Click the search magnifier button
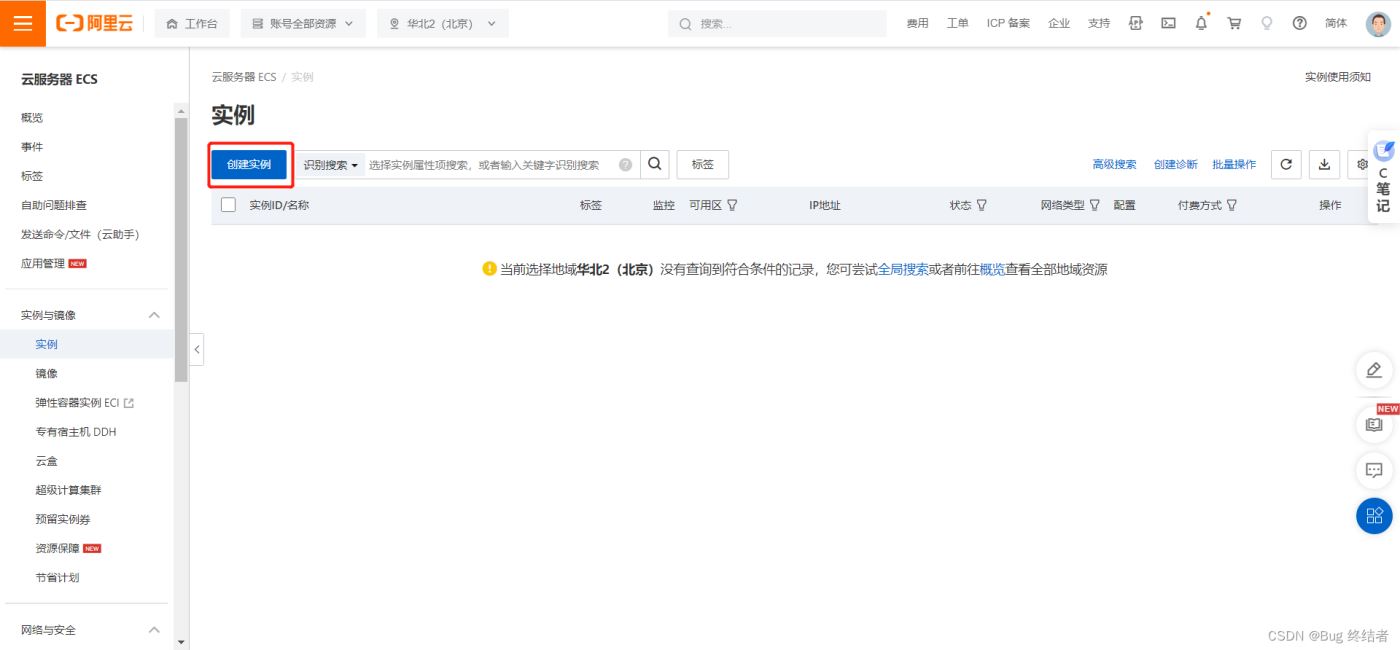 pyautogui.click(x=654, y=165)
